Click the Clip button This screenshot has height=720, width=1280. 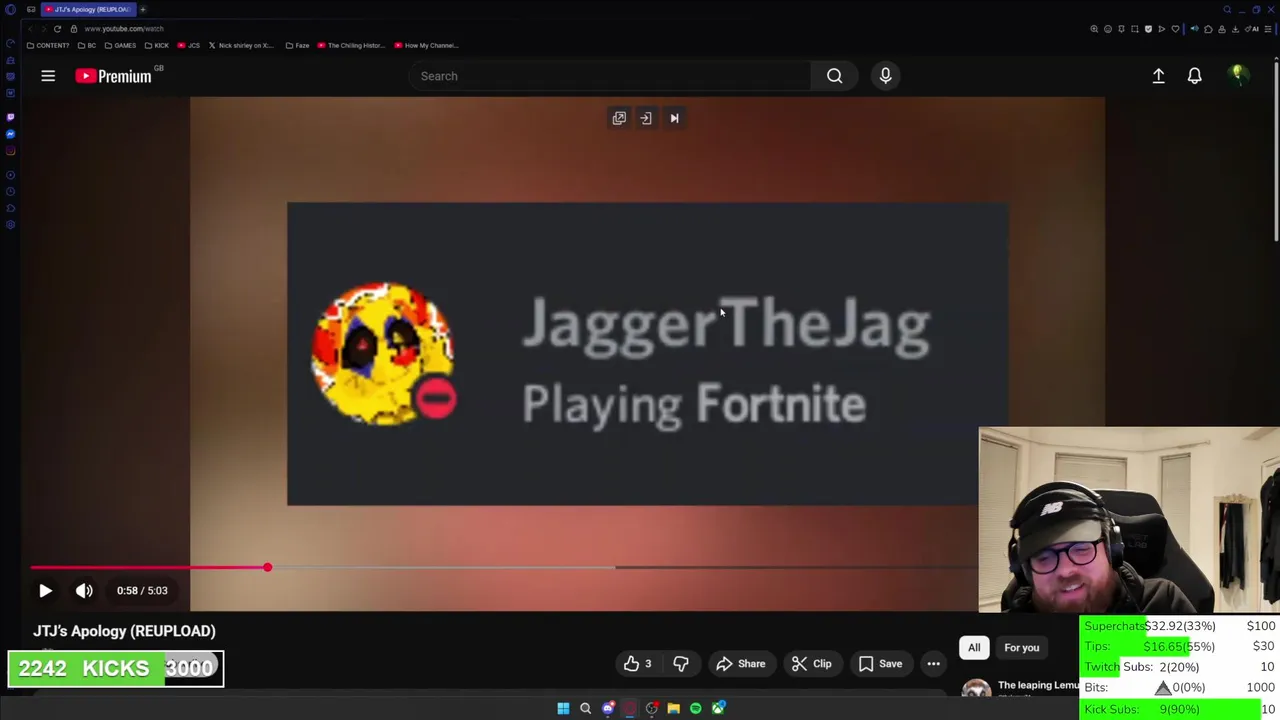coord(811,664)
